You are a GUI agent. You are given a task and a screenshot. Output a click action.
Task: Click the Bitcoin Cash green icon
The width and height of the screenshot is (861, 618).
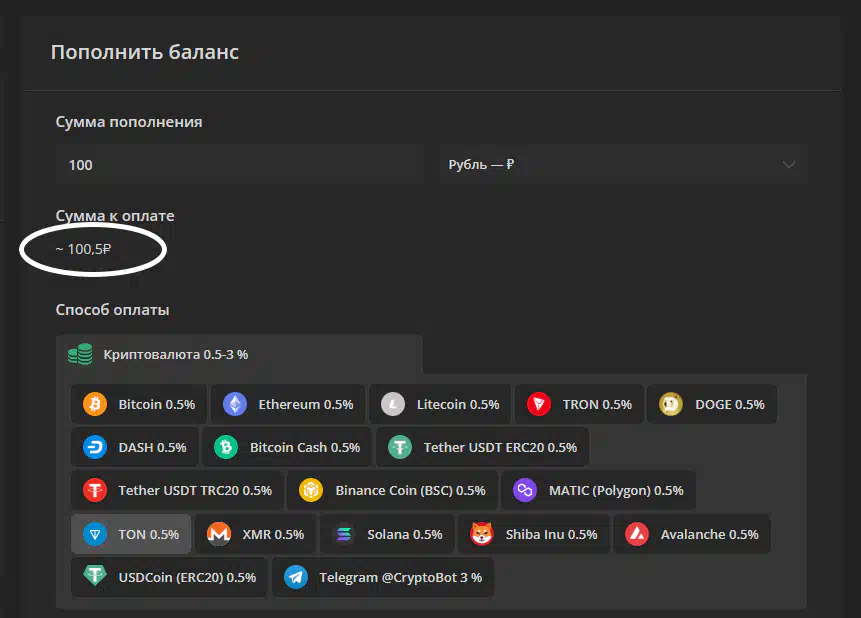click(226, 447)
